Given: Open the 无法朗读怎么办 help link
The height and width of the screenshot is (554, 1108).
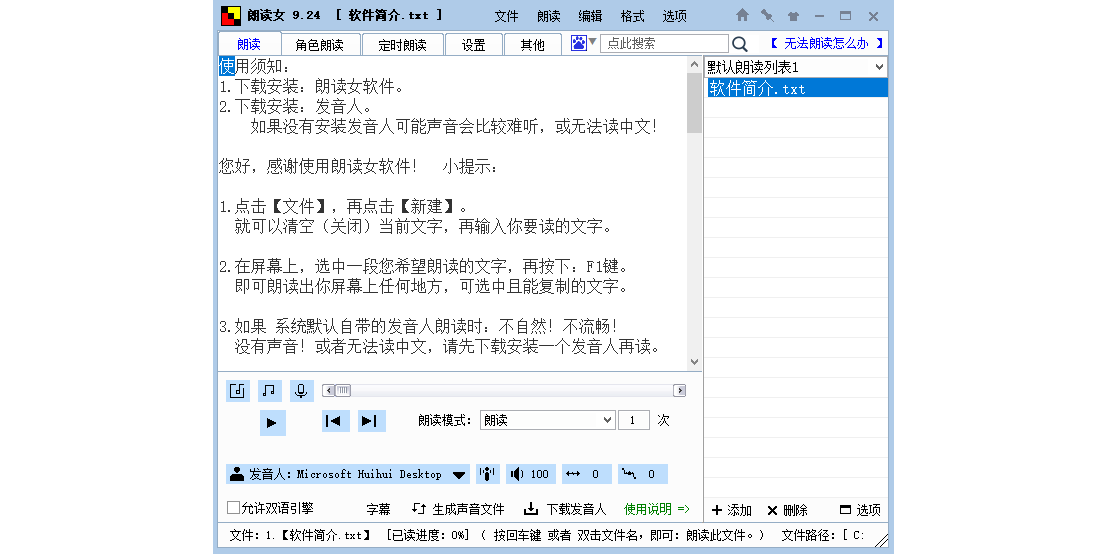Looking at the screenshot, I should 826,44.
